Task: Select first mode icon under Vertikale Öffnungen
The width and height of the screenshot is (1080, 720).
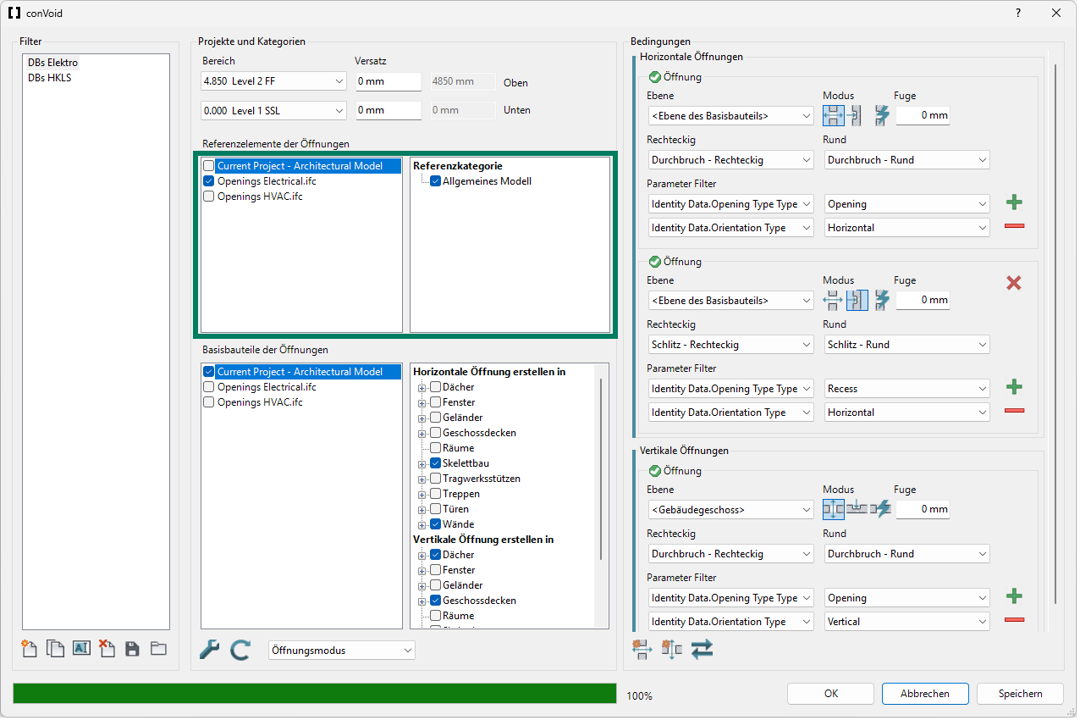Action: click(833, 509)
